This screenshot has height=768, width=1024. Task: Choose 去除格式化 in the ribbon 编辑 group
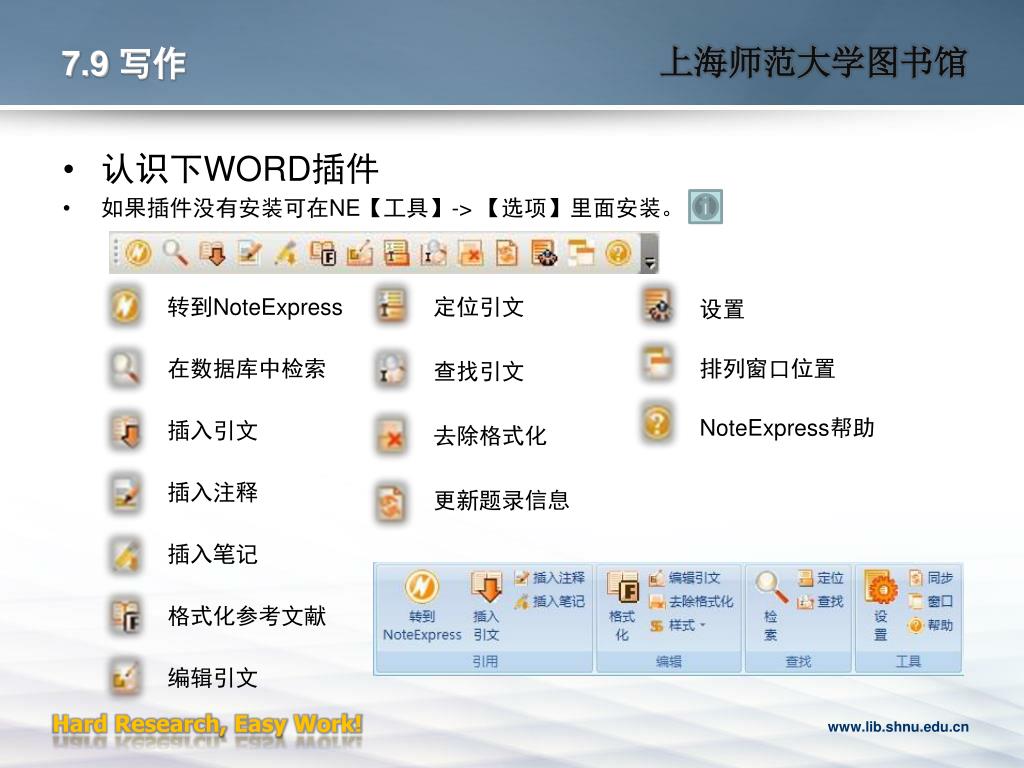(x=691, y=601)
